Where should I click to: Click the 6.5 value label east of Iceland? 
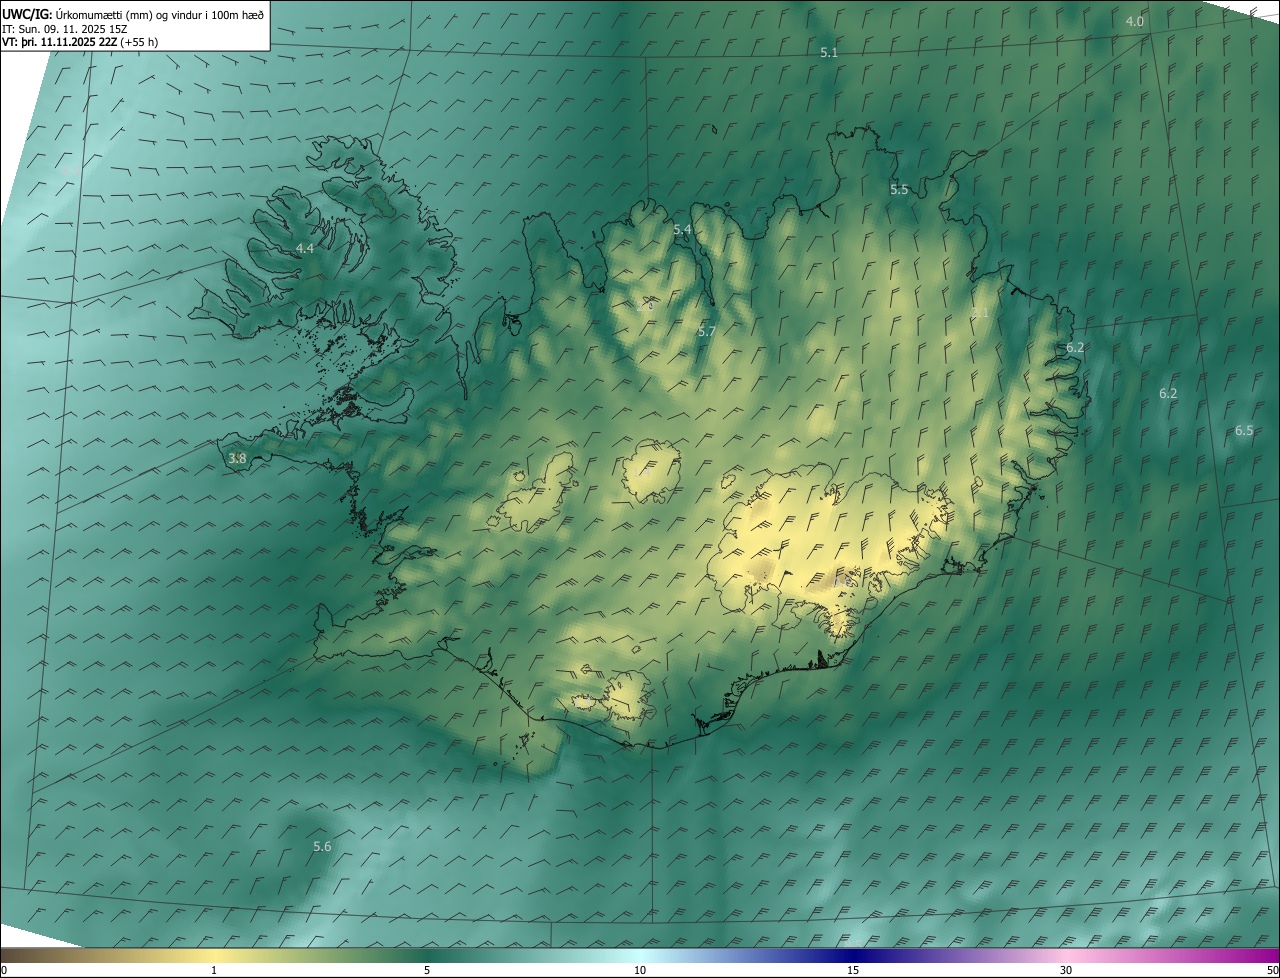coord(1244,431)
